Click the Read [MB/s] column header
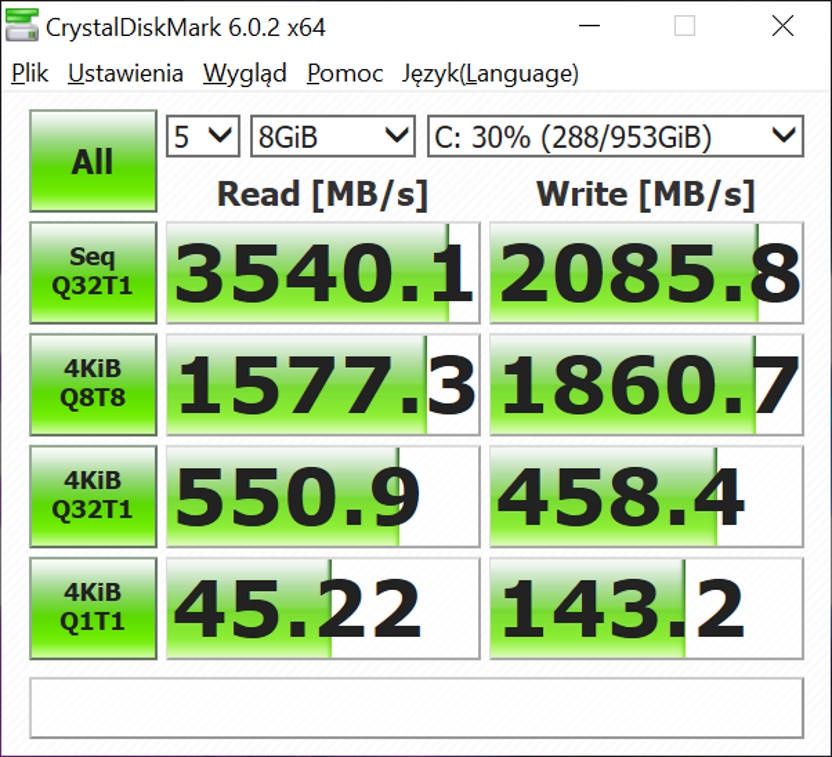Image resolution: width=832 pixels, height=757 pixels. coord(322,195)
